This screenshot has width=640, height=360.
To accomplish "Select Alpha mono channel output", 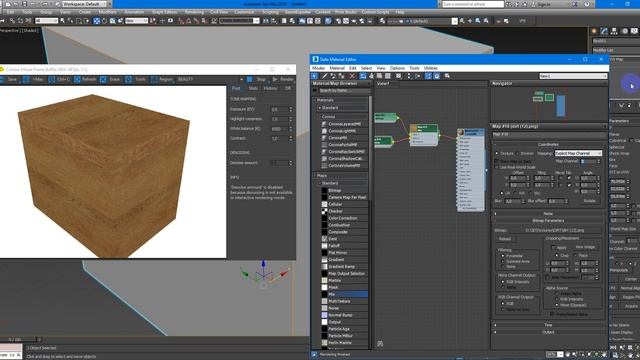I will (x=503, y=287).
